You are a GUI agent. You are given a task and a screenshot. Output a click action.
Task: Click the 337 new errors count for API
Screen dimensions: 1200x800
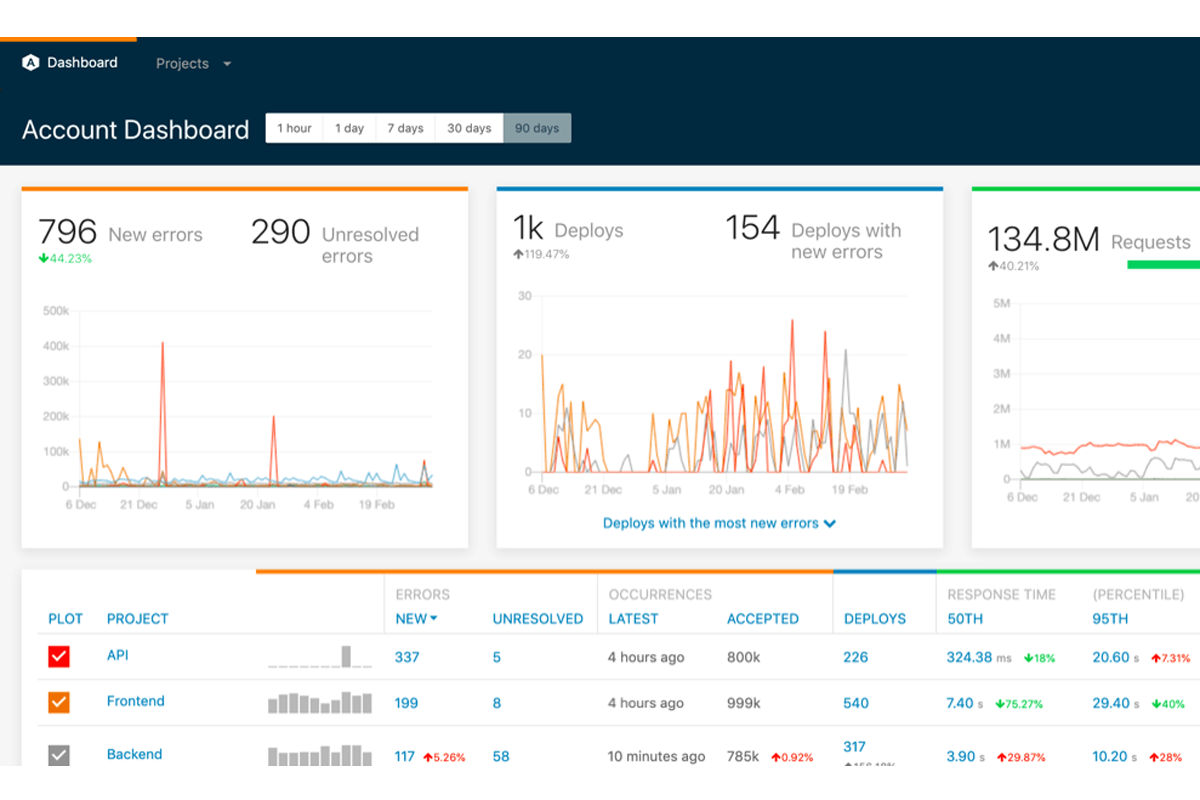(x=405, y=657)
